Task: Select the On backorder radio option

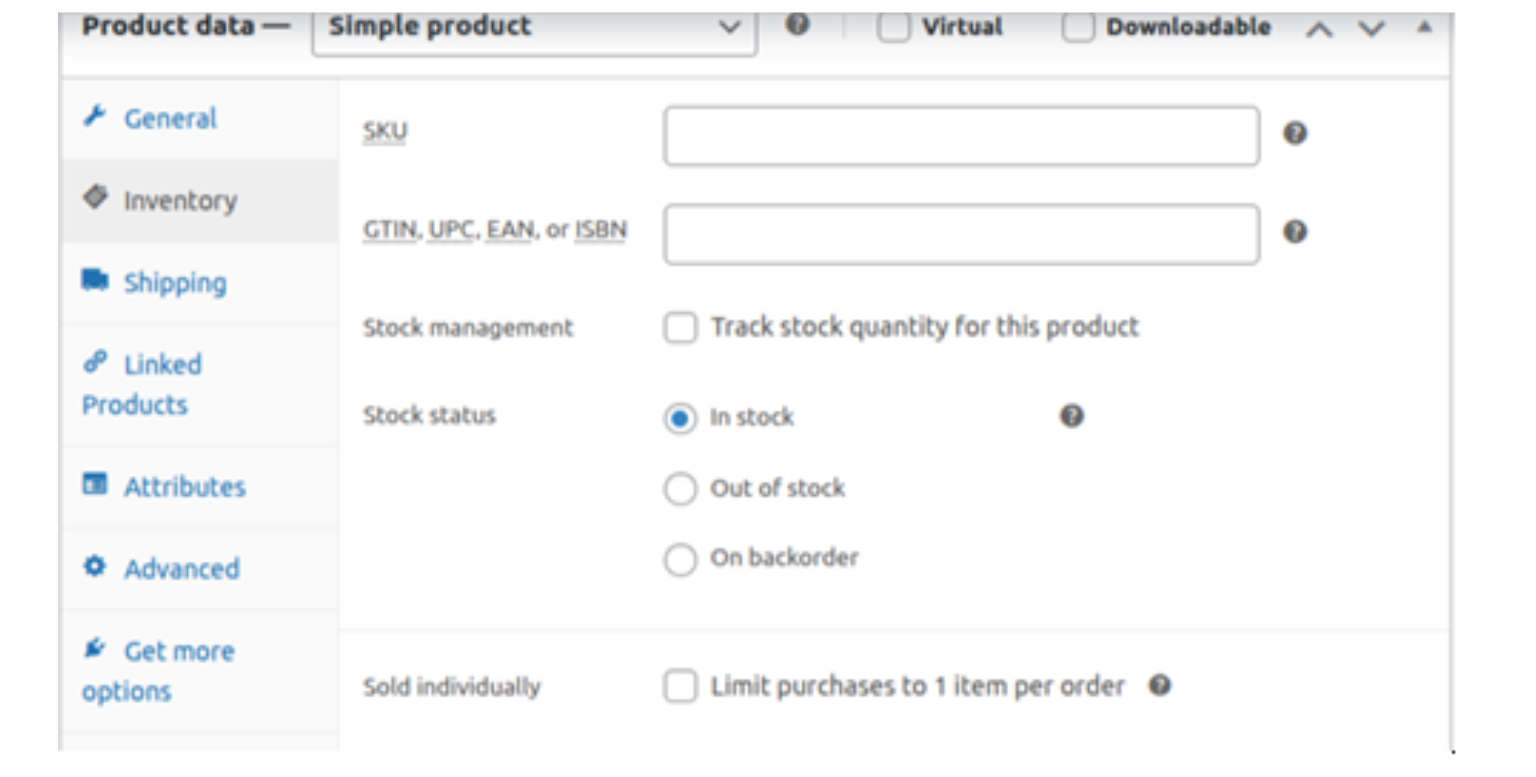Action: [x=680, y=559]
